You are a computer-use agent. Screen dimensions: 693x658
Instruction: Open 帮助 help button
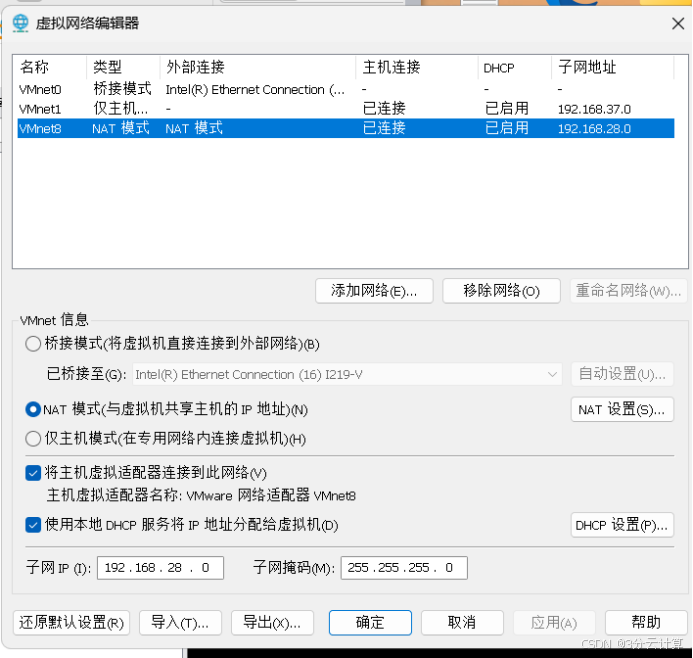pyautogui.click(x=646, y=623)
